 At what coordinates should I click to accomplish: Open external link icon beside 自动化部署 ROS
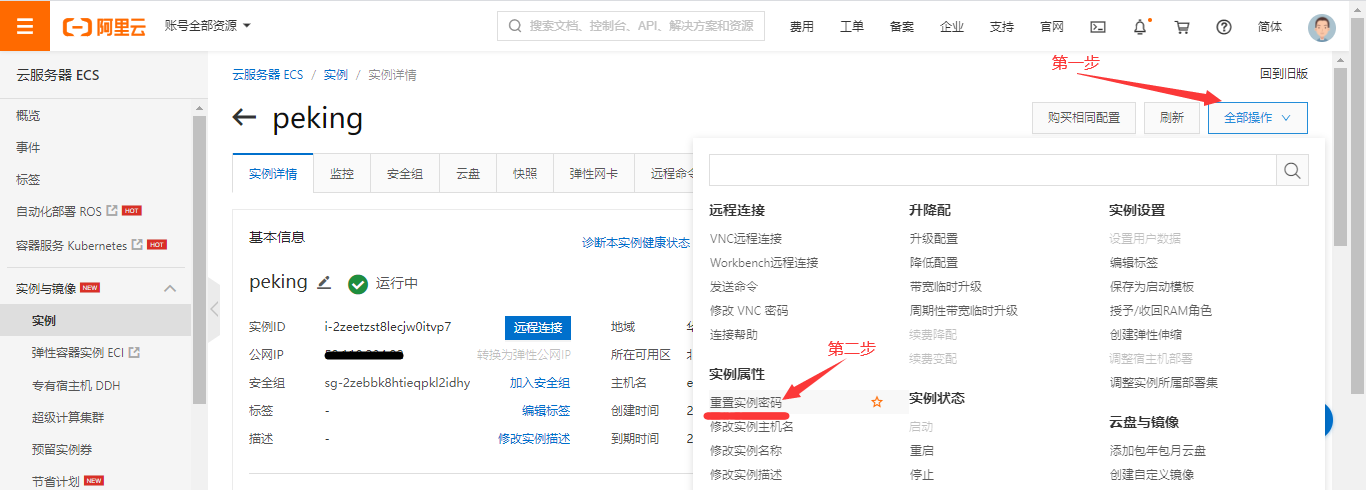112,211
